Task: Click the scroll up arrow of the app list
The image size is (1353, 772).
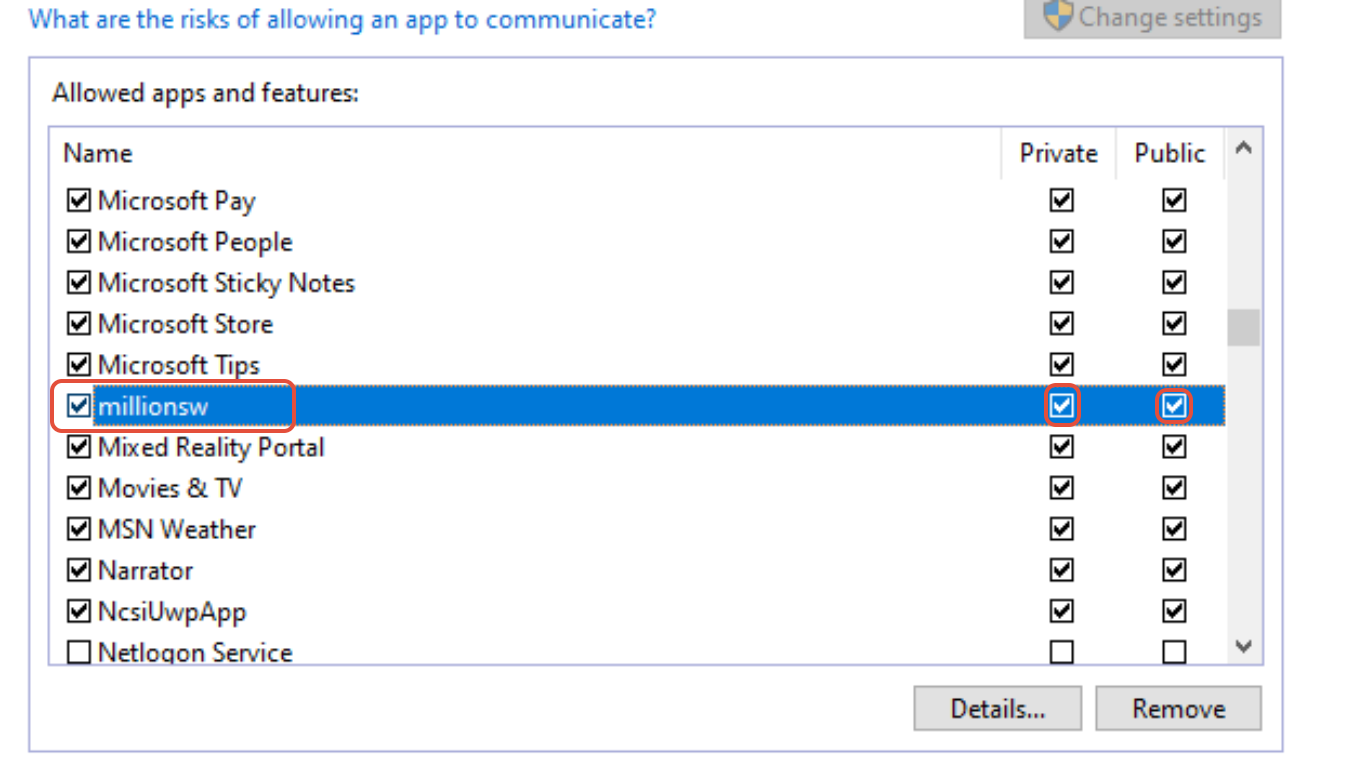Action: [x=1244, y=149]
